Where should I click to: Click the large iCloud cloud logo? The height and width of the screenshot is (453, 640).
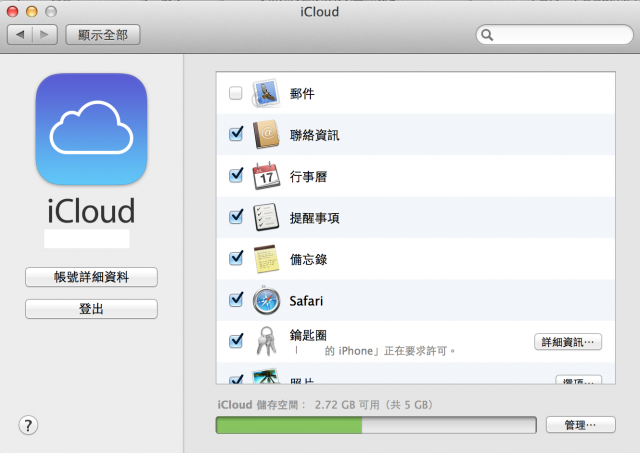[x=91, y=129]
